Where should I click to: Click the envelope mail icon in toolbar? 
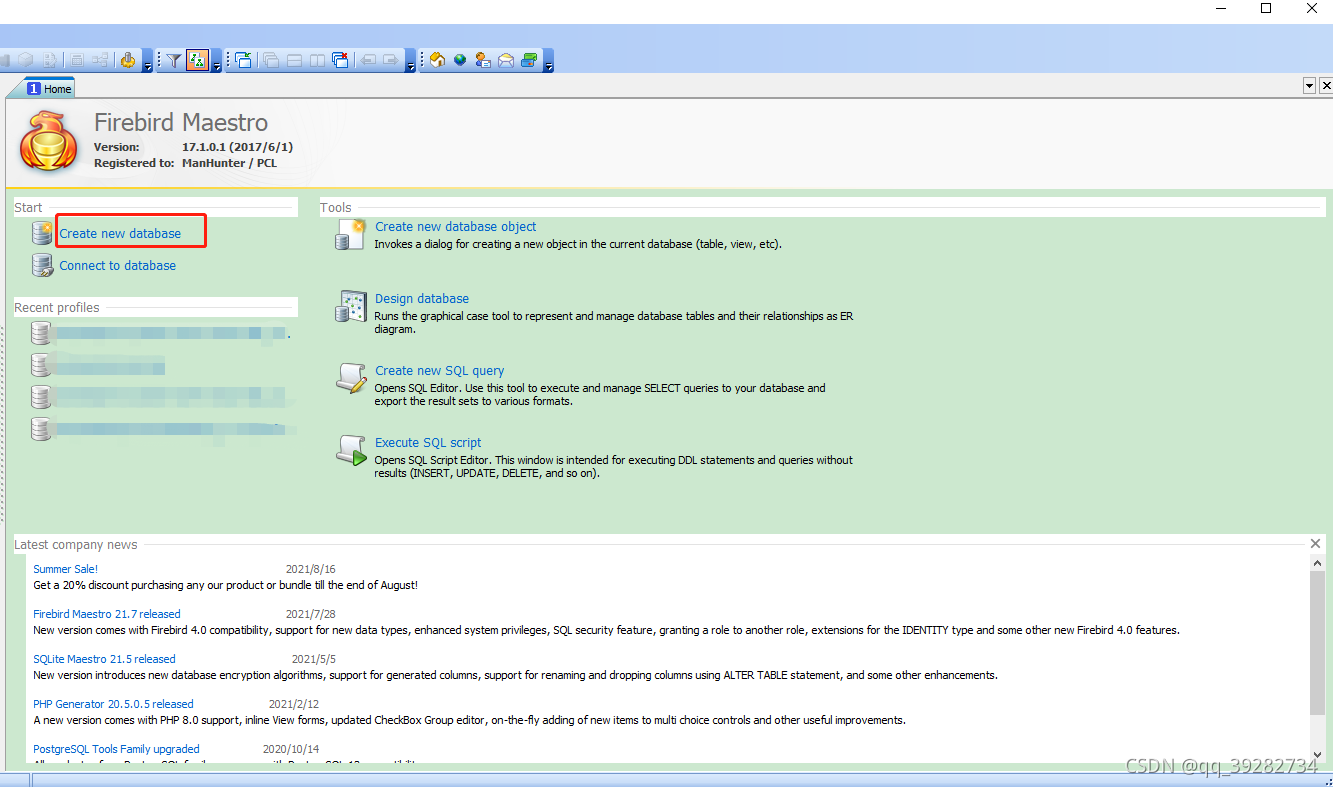click(x=506, y=61)
